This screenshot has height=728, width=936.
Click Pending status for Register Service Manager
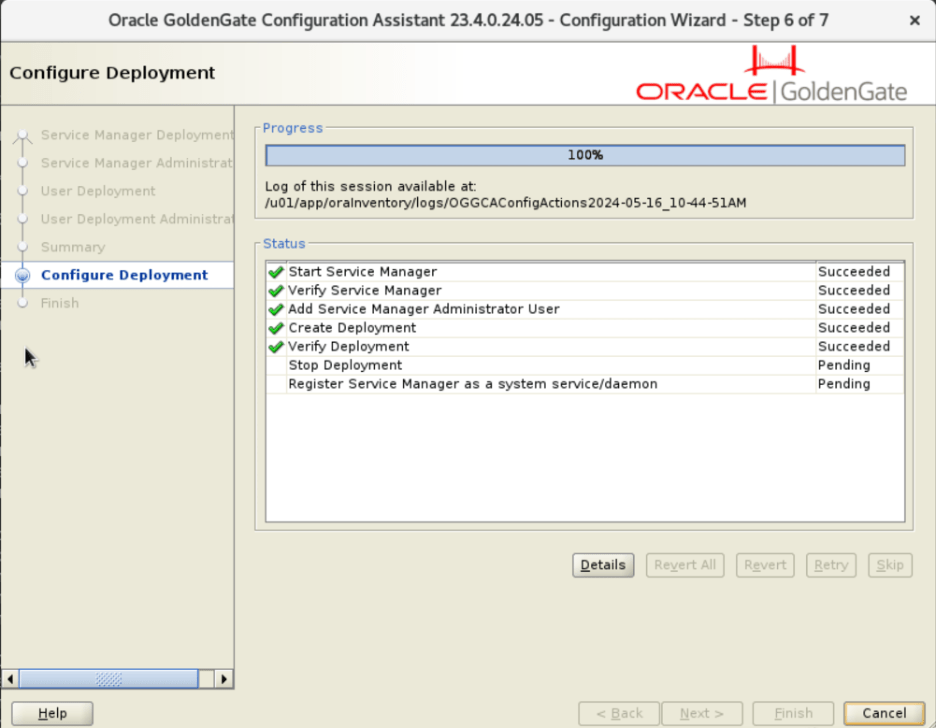click(843, 384)
